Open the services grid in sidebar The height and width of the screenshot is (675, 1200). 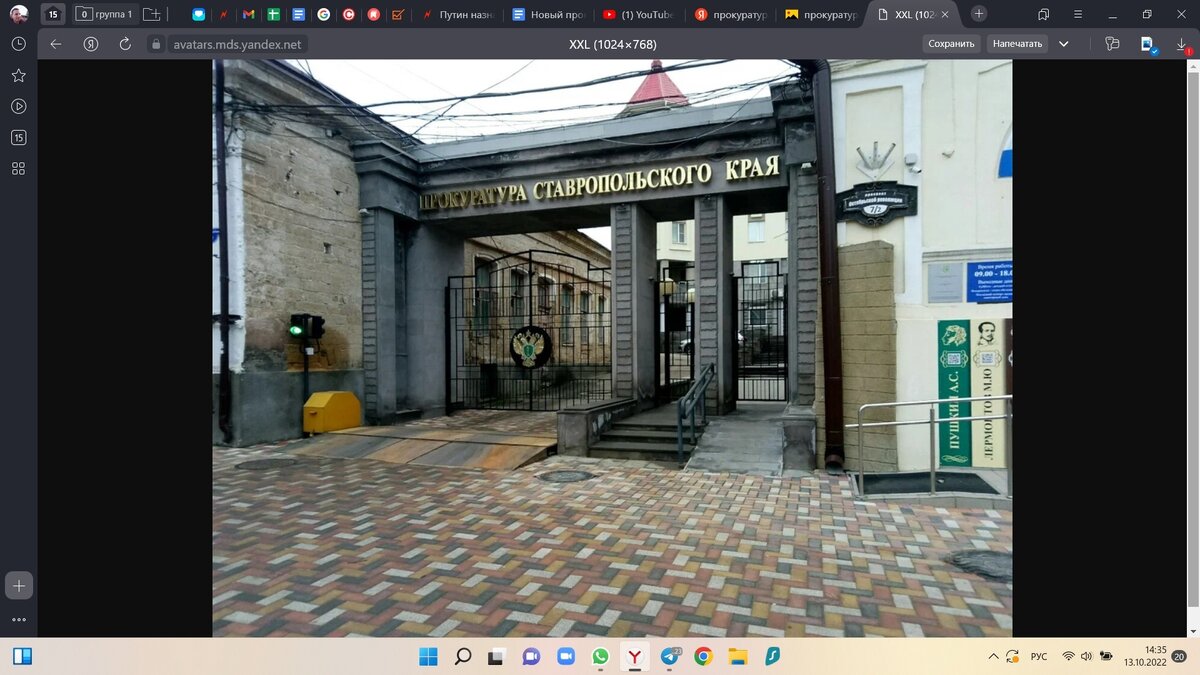18,168
